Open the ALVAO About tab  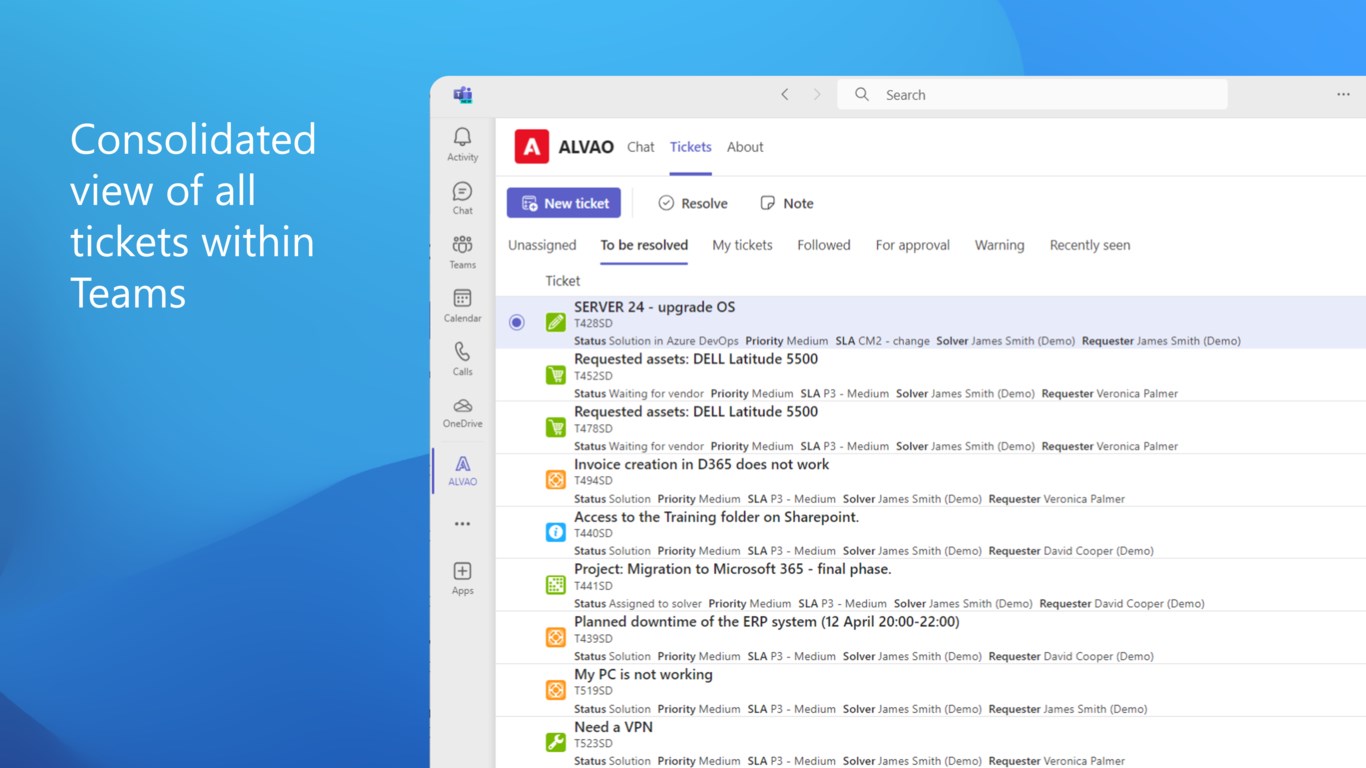click(x=745, y=147)
